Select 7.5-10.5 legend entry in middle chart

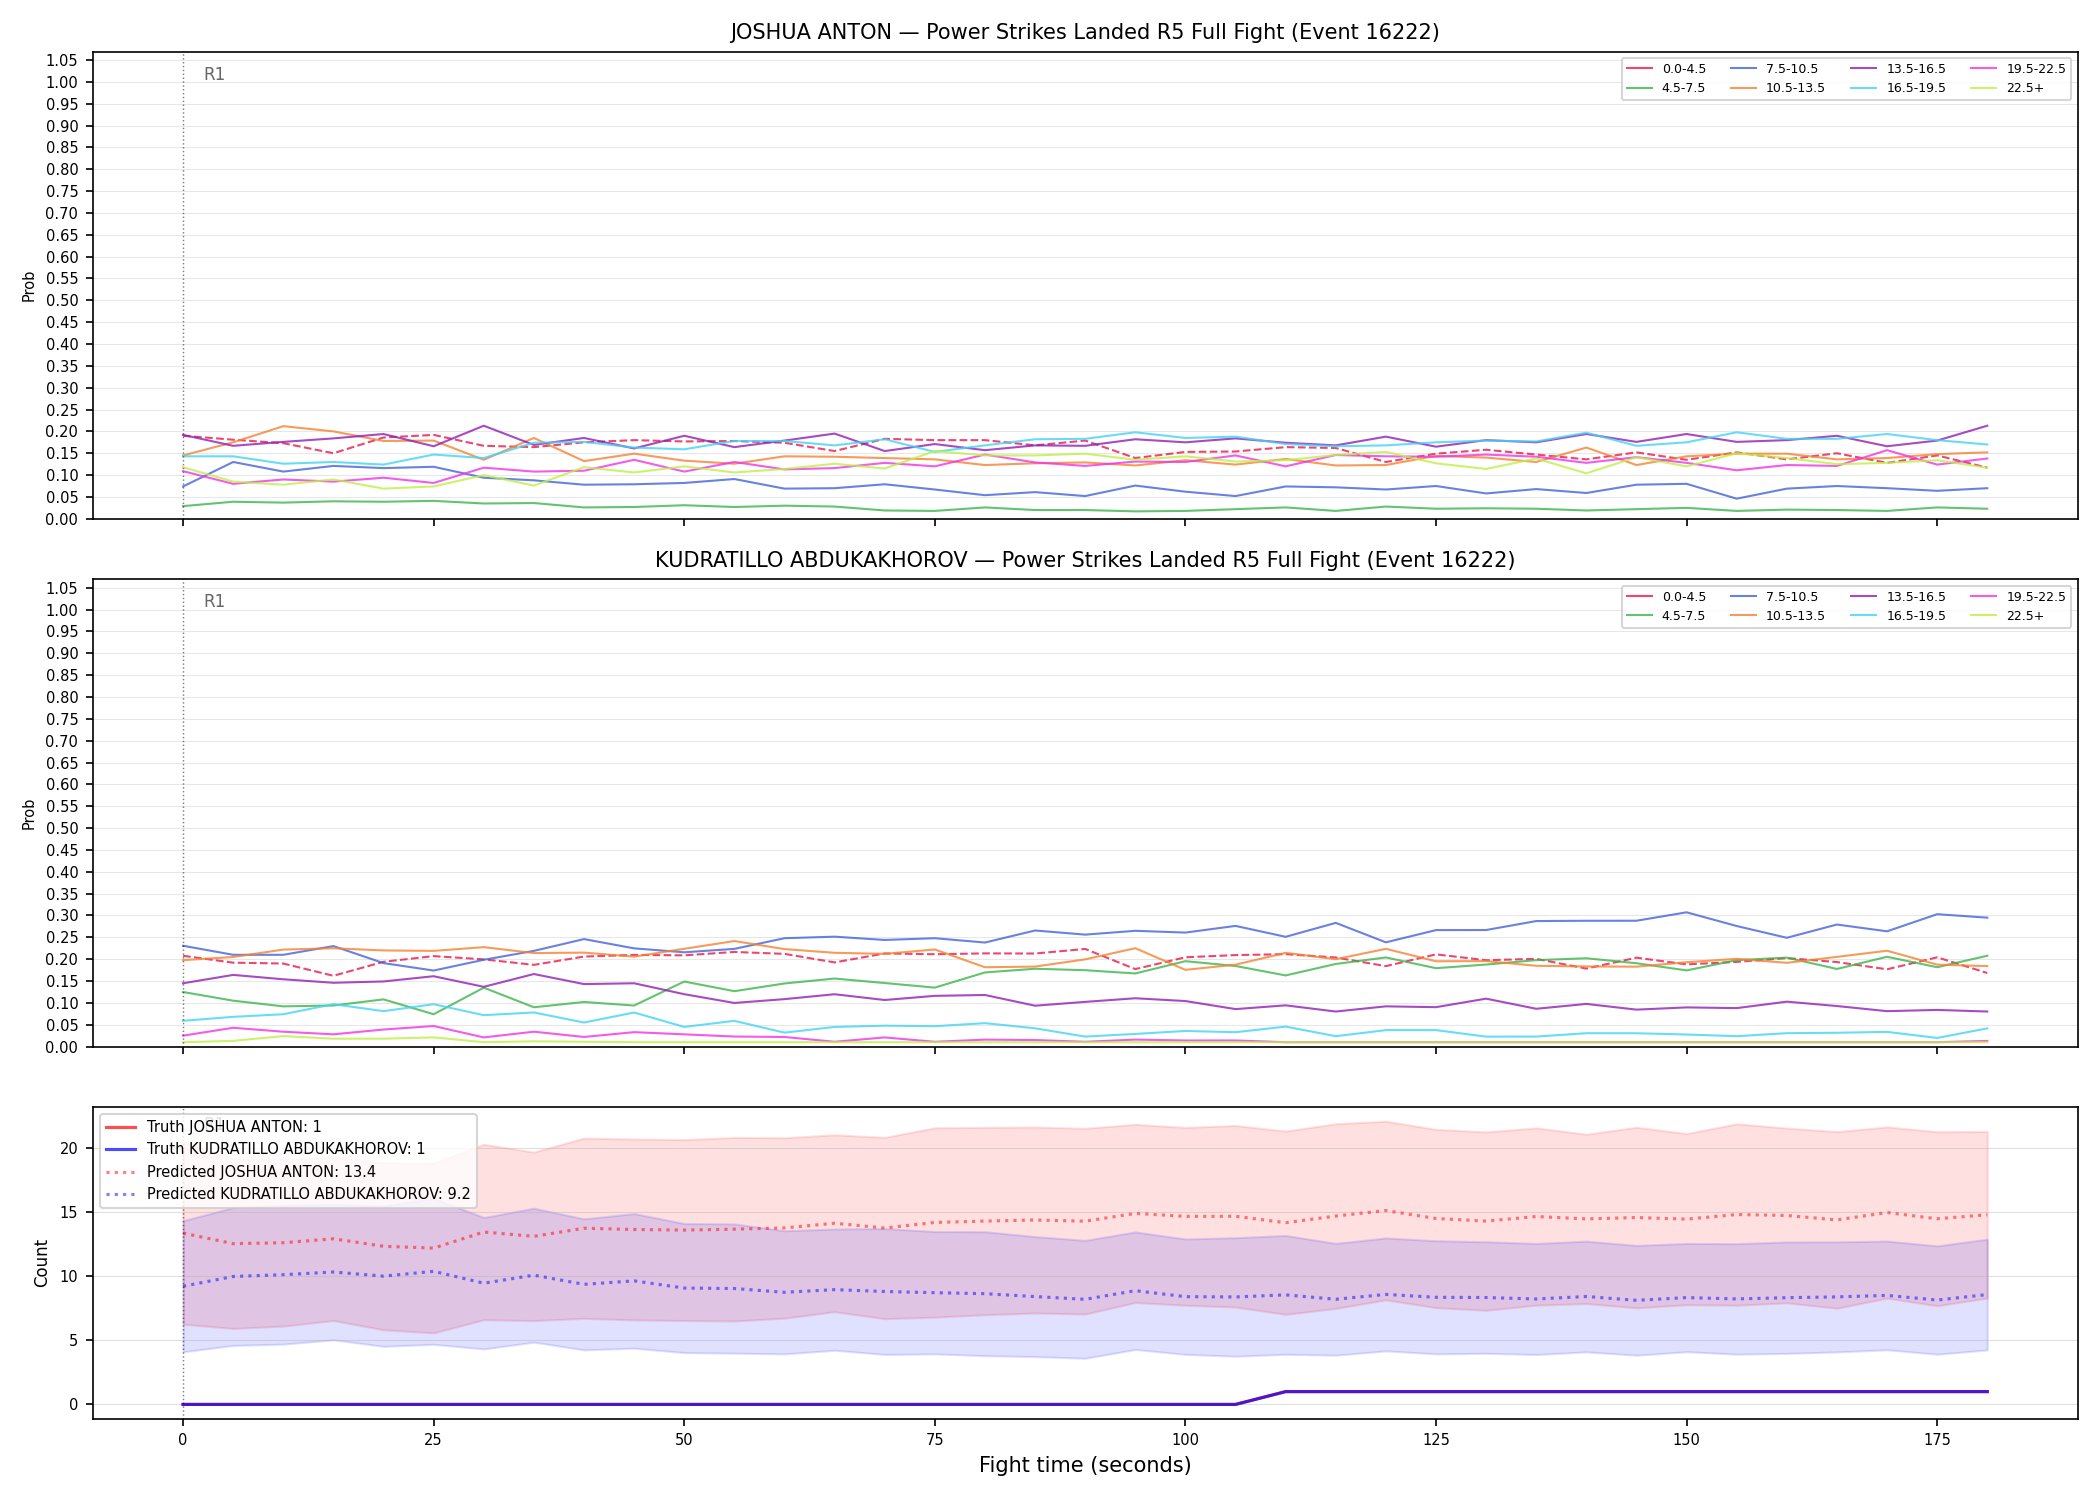pyautogui.click(x=1774, y=597)
